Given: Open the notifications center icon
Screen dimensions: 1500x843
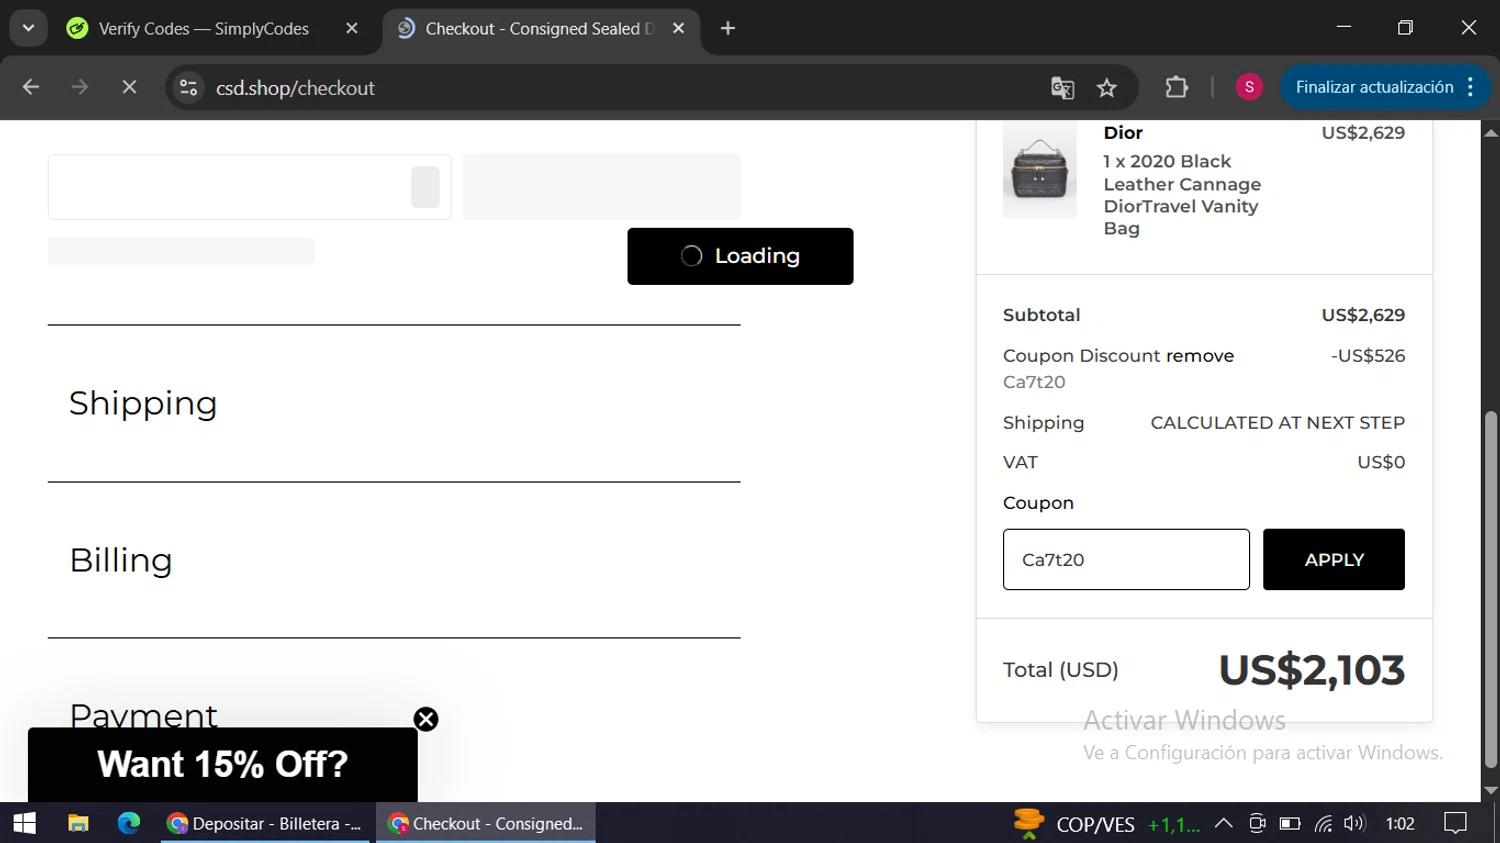Looking at the screenshot, I should [x=1456, y=824].
